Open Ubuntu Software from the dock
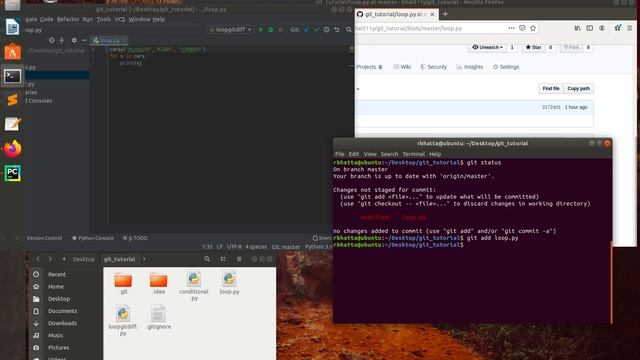The width and height of the screenshot is (640, 360). coord(12,52)
